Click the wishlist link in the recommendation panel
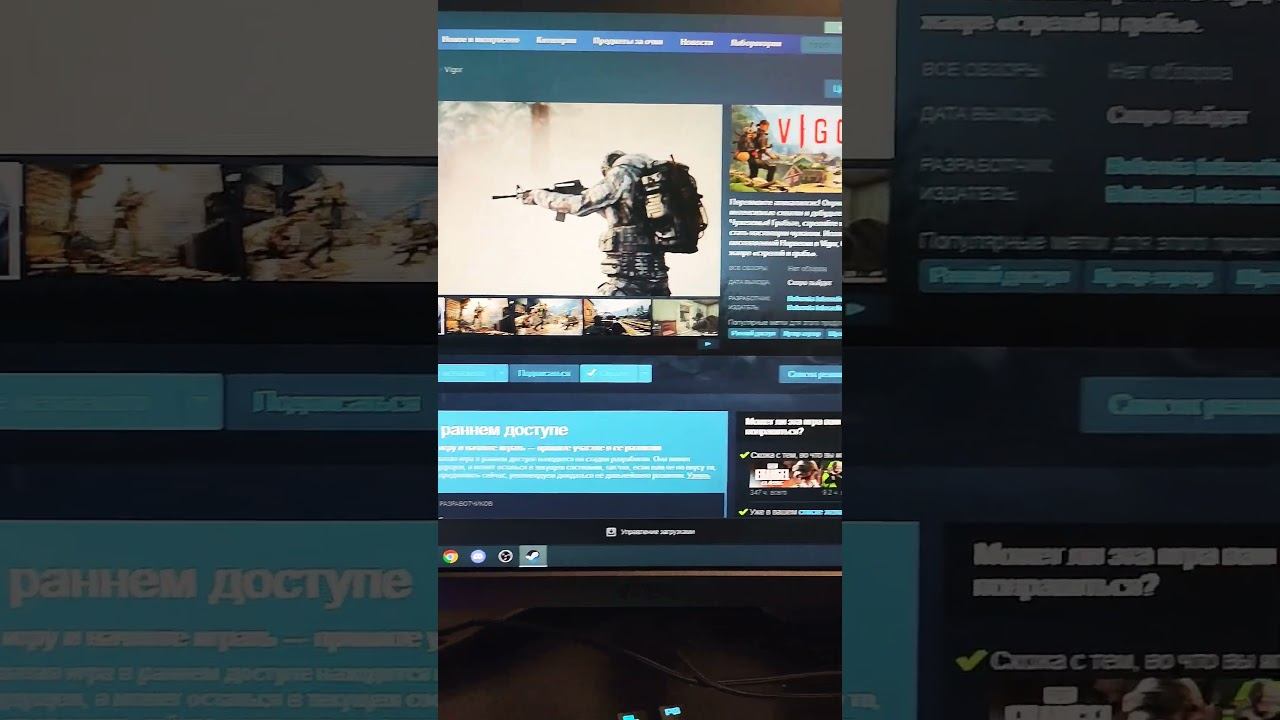Screen dimensions: 1280x720 (819, 512)
